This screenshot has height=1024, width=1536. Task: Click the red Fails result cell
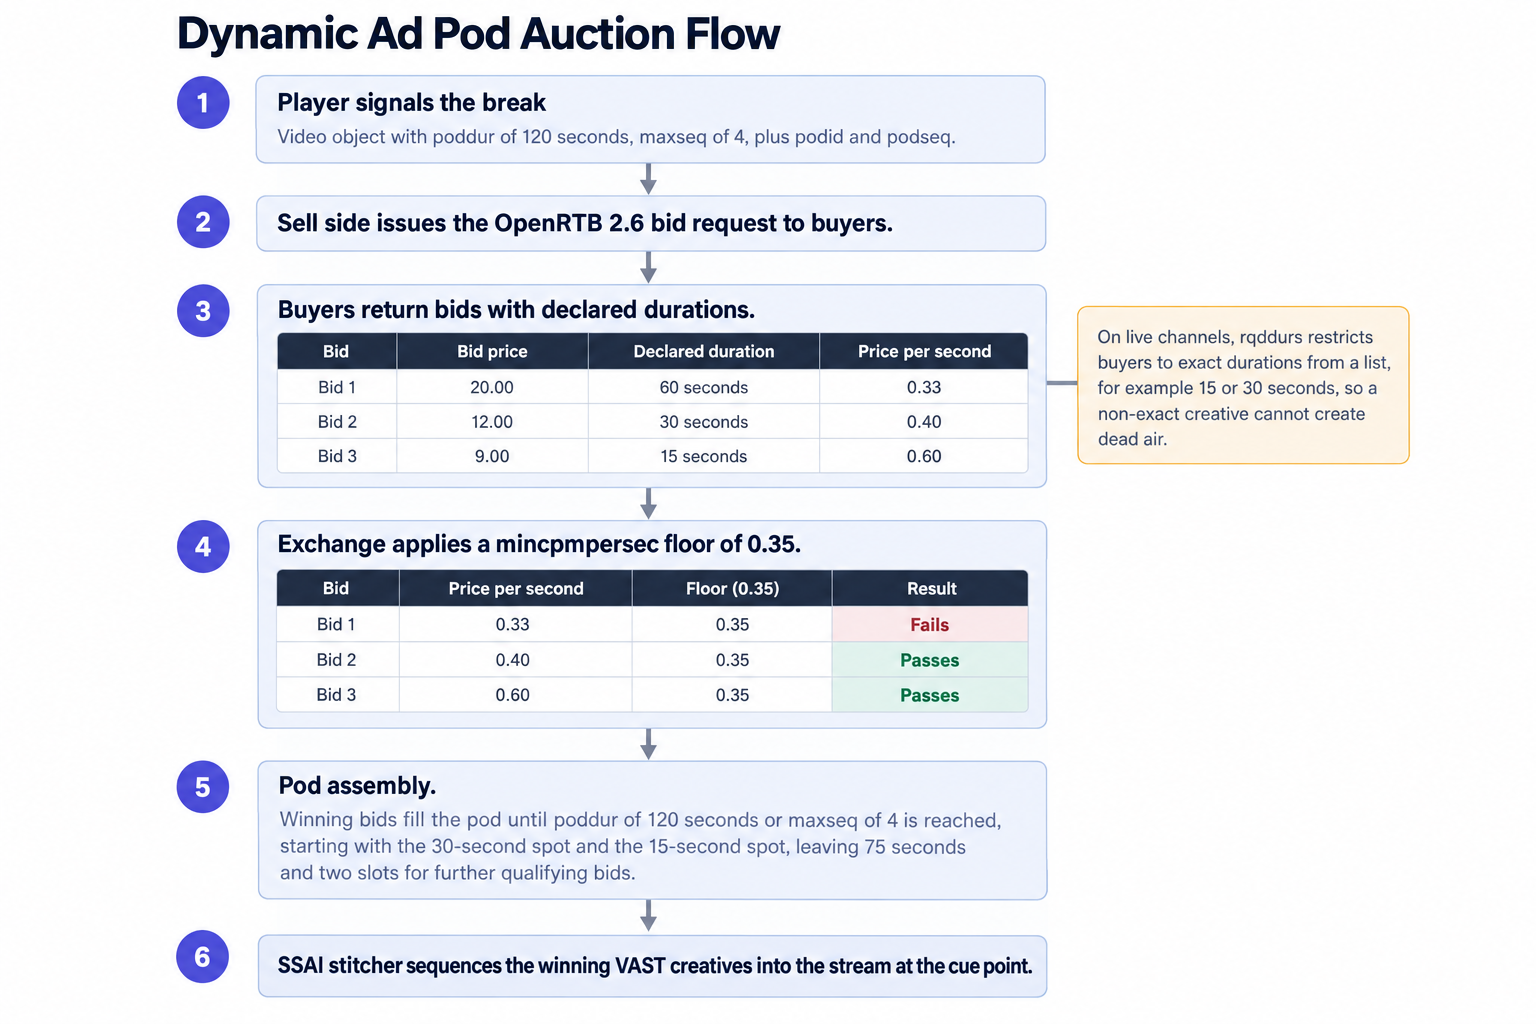pos(929,624)
